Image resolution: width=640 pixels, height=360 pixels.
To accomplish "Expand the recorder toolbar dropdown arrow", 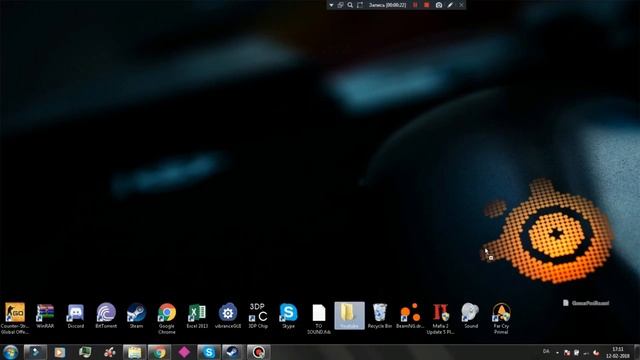I will pos(331,5).
